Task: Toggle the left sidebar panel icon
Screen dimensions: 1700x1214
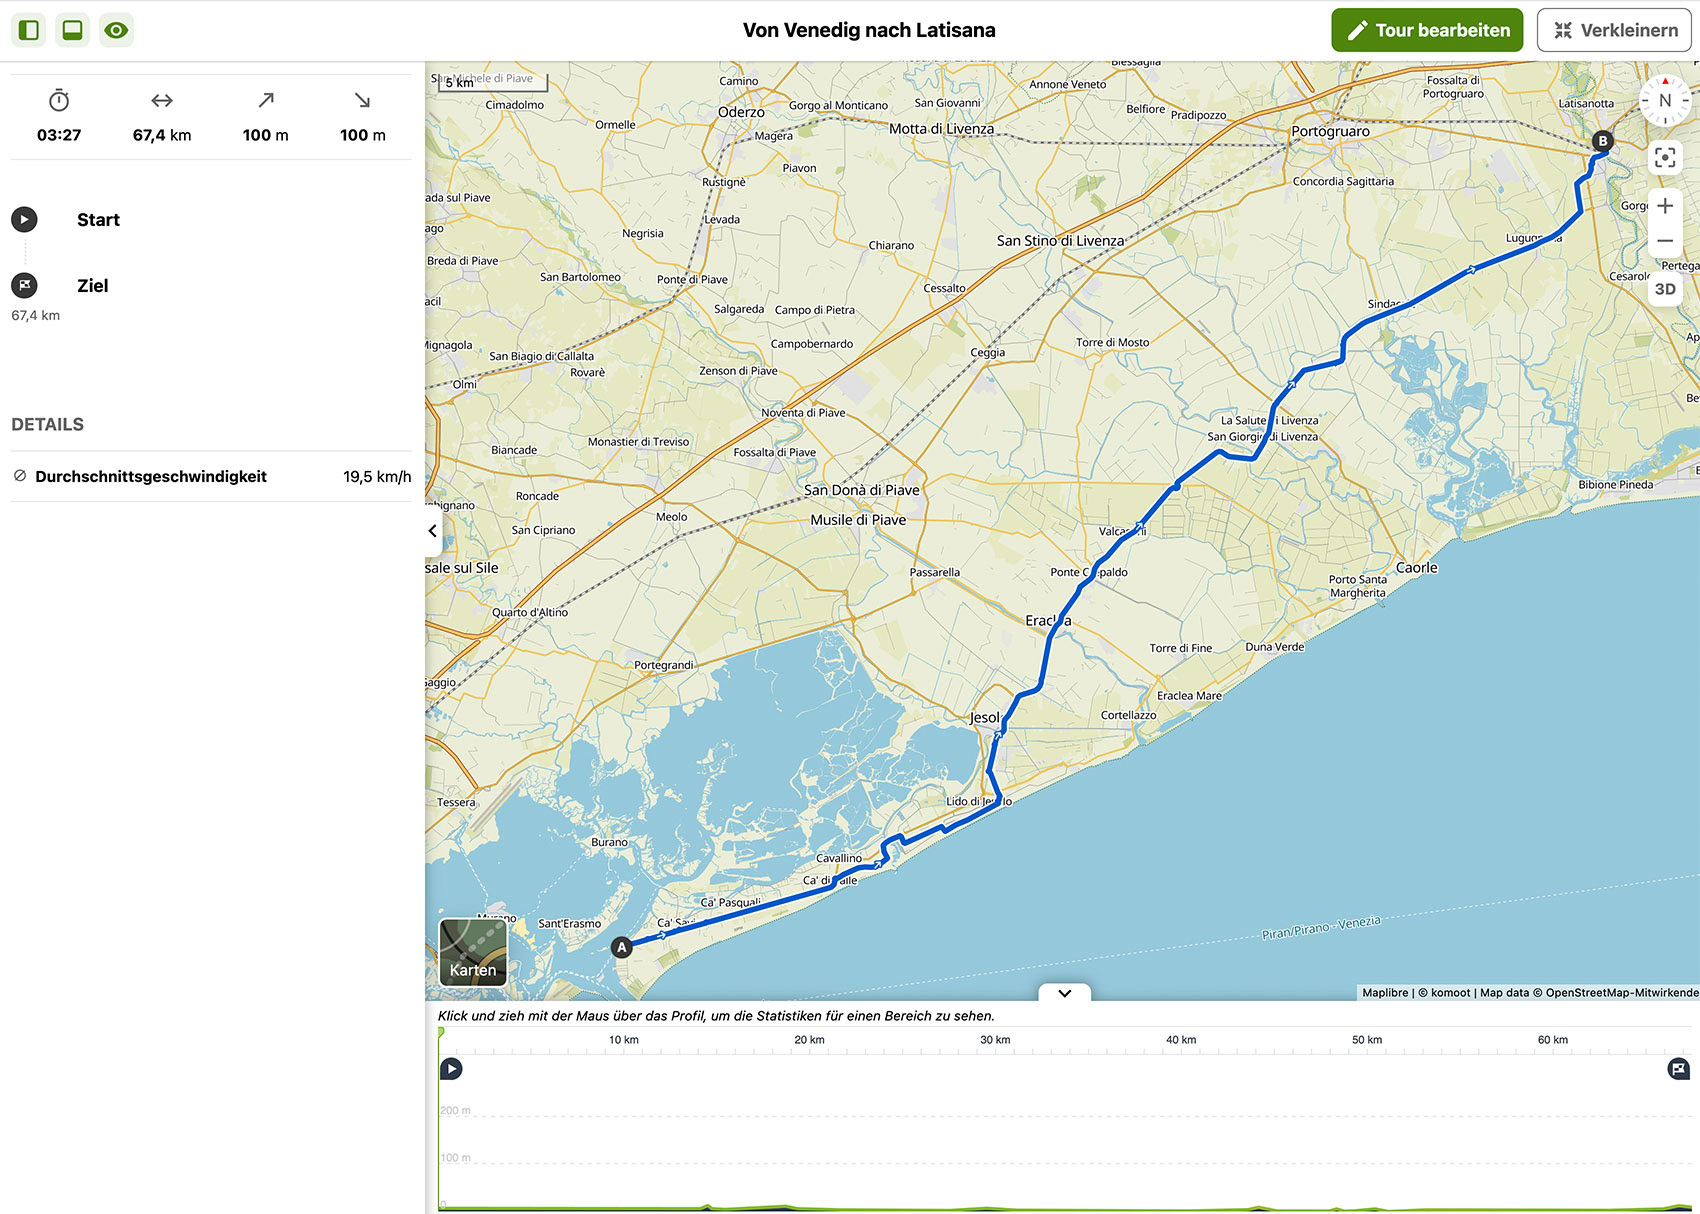Action: point(29,30)
